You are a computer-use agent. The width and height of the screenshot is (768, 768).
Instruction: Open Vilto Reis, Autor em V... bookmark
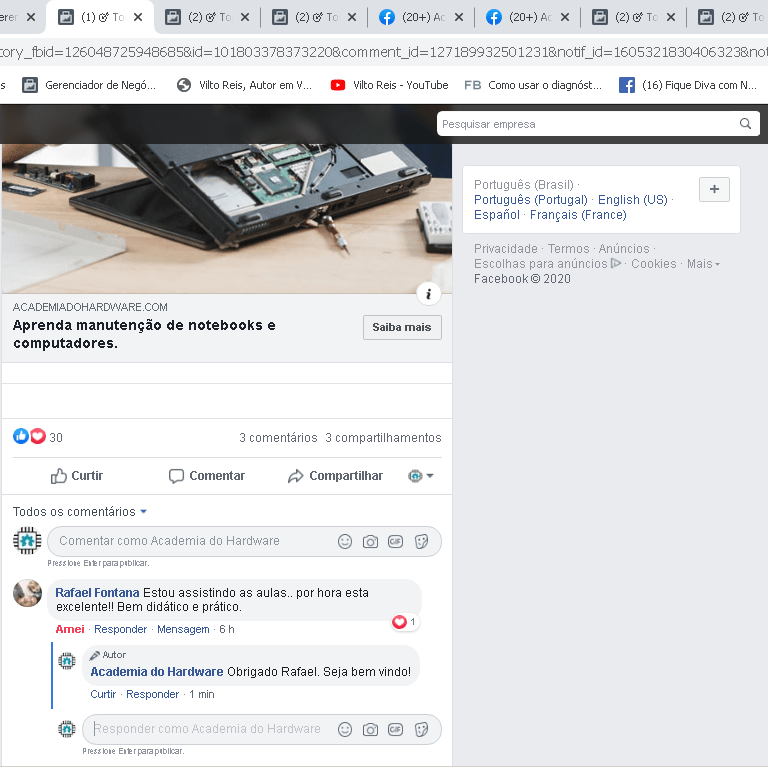244,85
